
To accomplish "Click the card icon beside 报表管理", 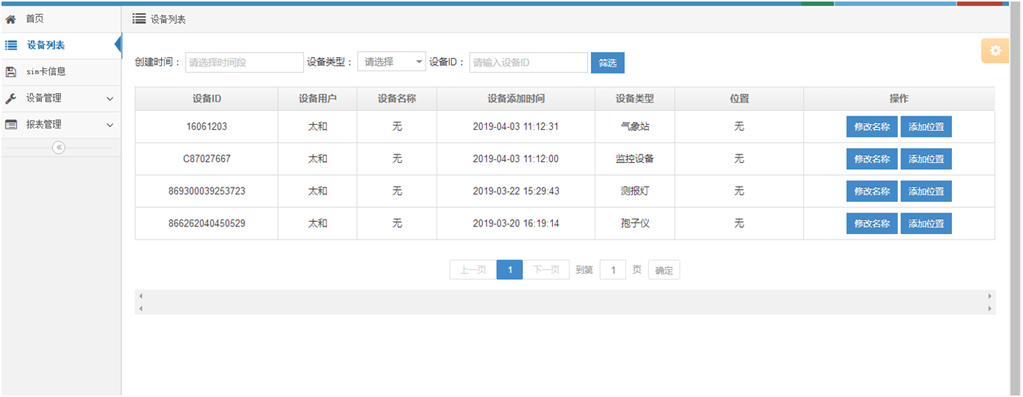I will pos(10,125).
